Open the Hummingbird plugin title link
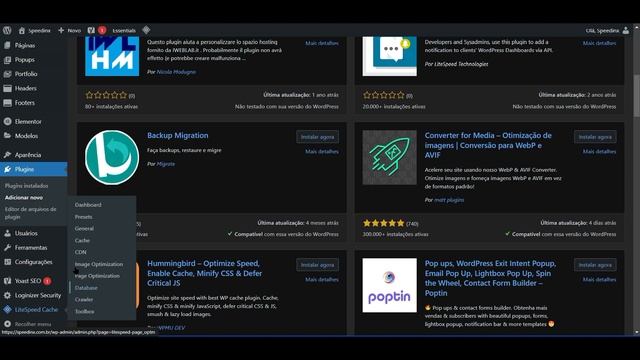Image resolution: width=640 pixels, height=360 pixels. point(204,273)
